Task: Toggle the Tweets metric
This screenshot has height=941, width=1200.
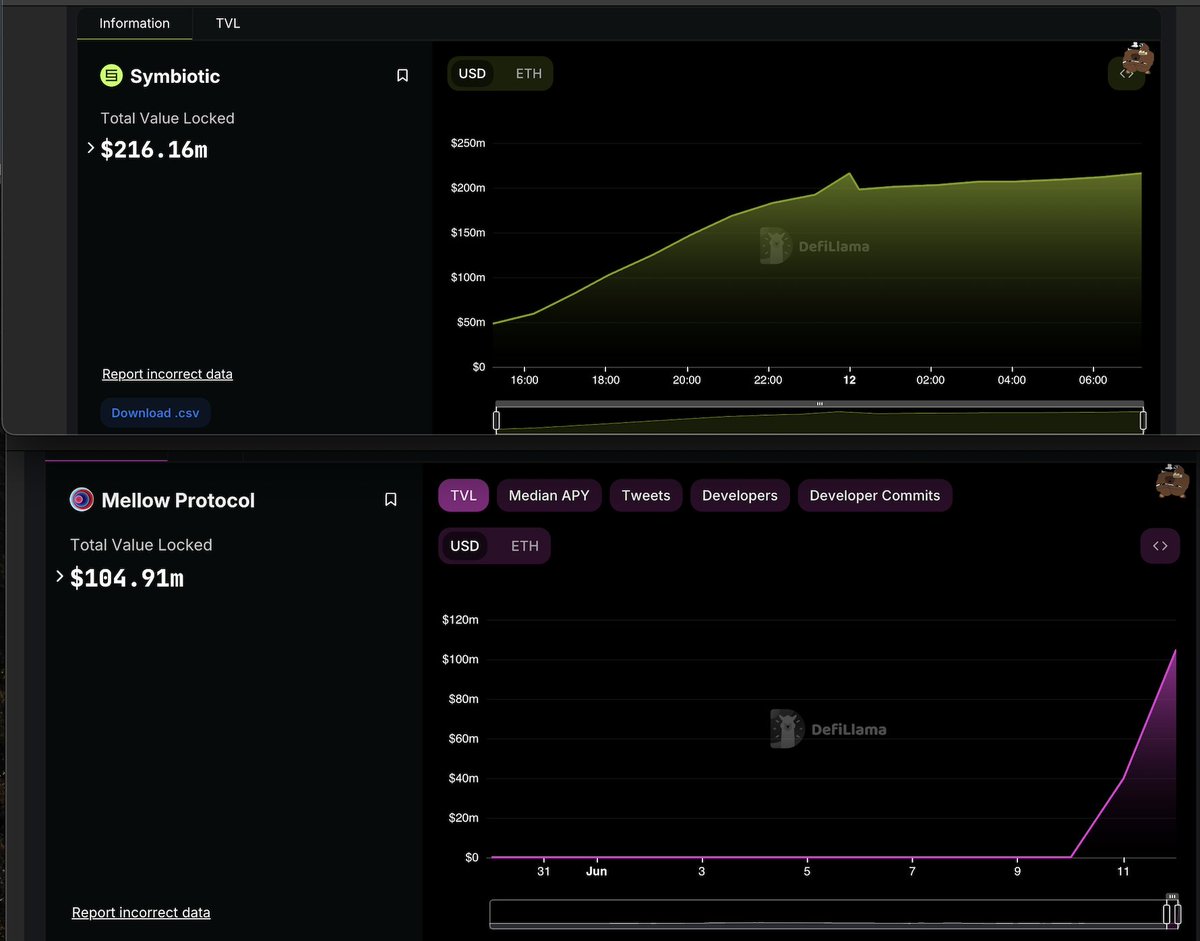Action: tap(646, 495)
